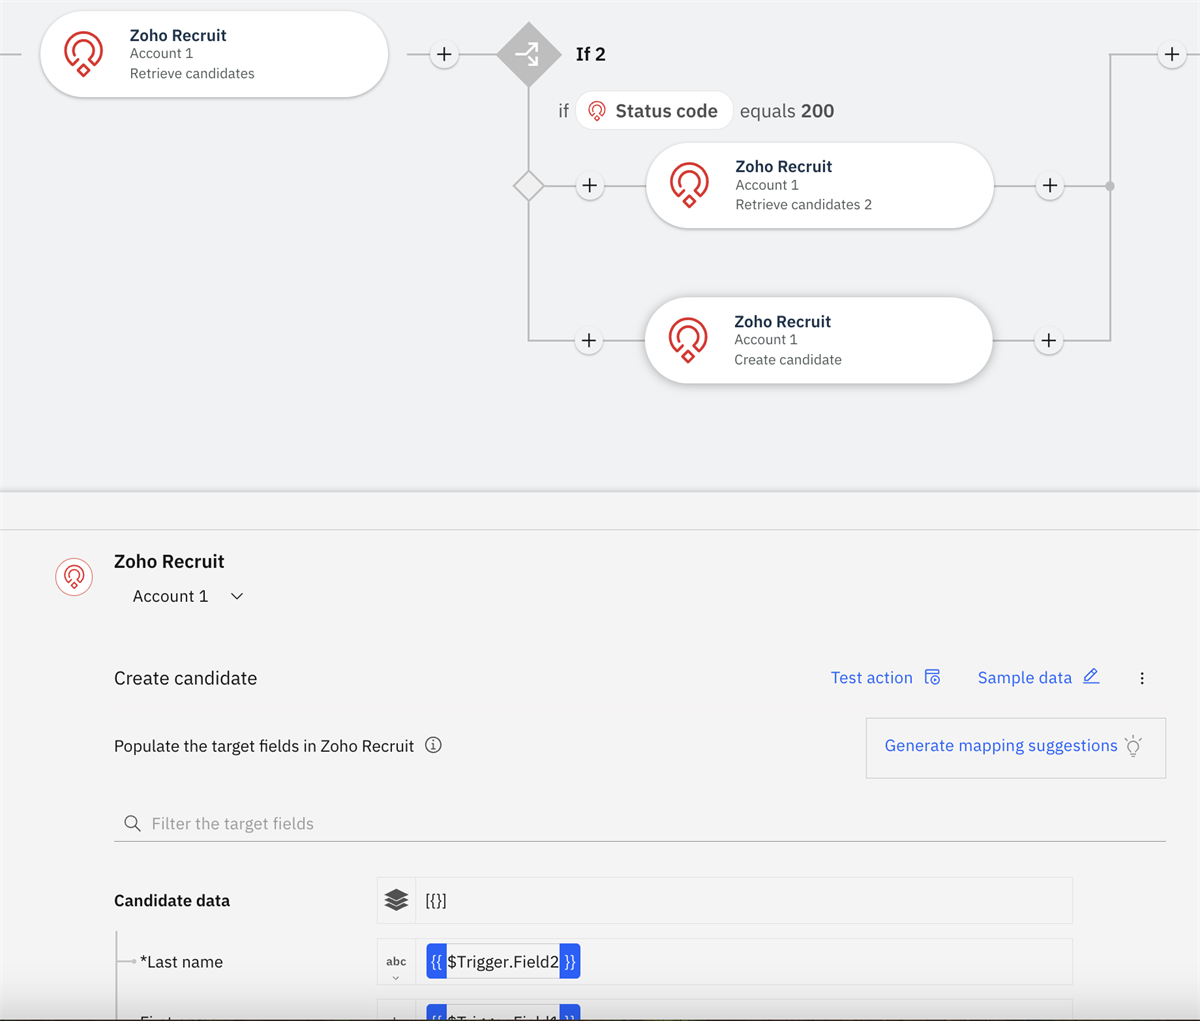
Task: Click the Zoho Recruit logo in Retrieve candidates node
Action: point(84,54)
